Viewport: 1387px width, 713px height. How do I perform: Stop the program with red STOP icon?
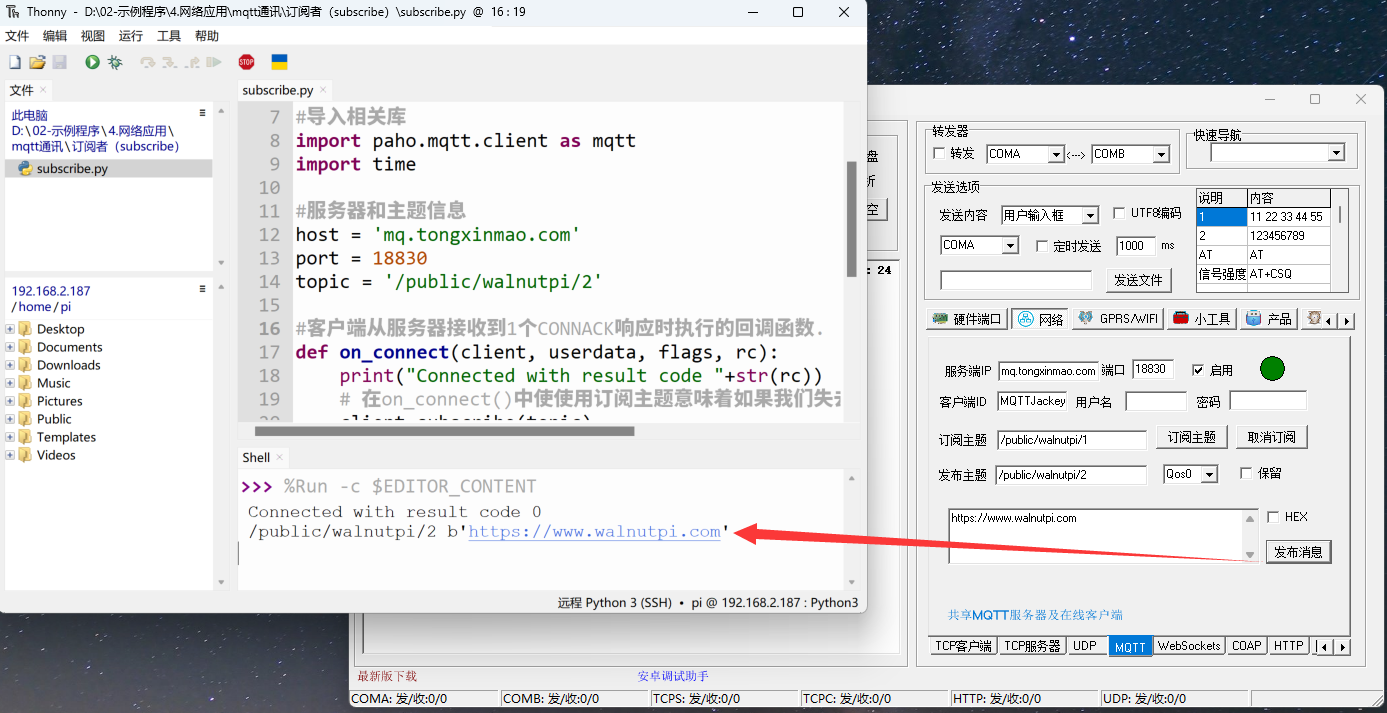[x=246, y=62]
